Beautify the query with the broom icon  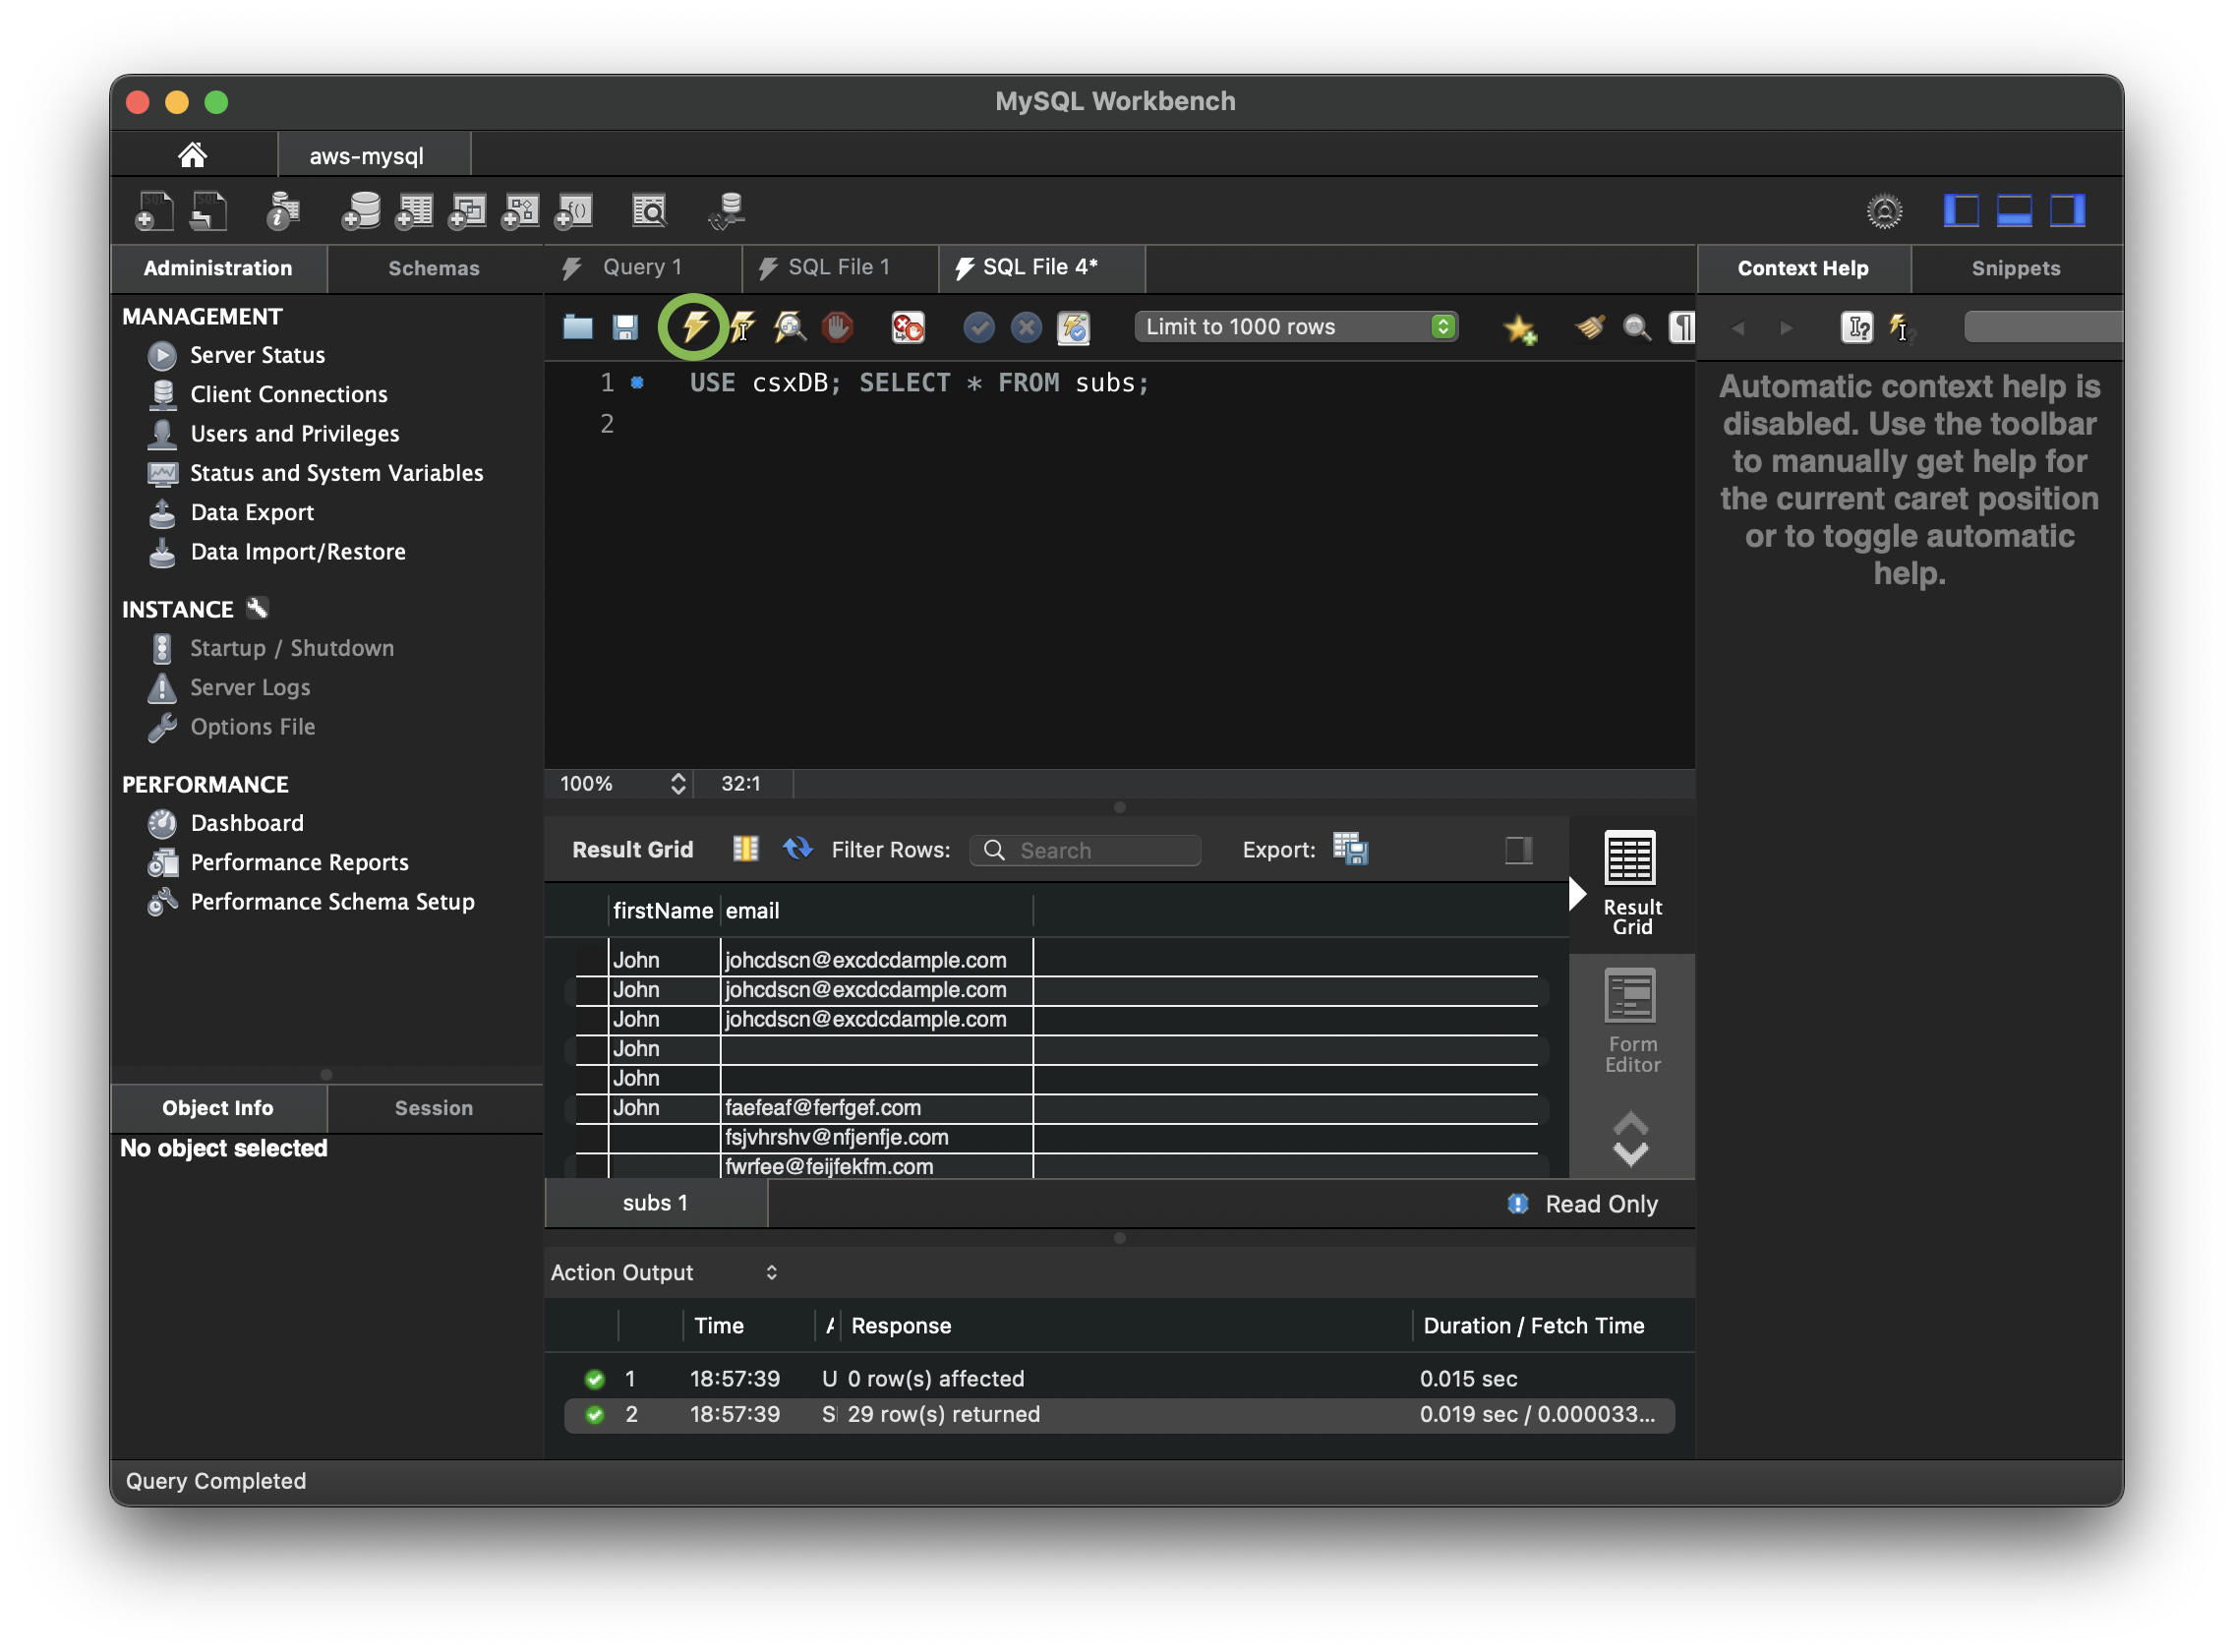pos(1590,327)
